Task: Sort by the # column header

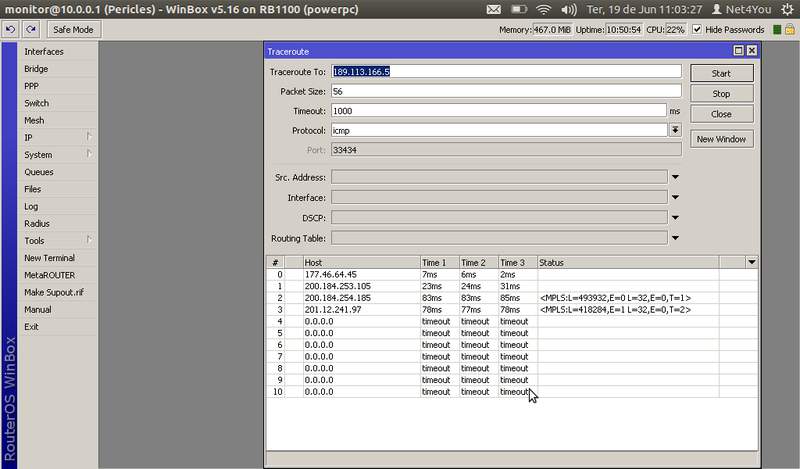Action: [x=276, y=262]
